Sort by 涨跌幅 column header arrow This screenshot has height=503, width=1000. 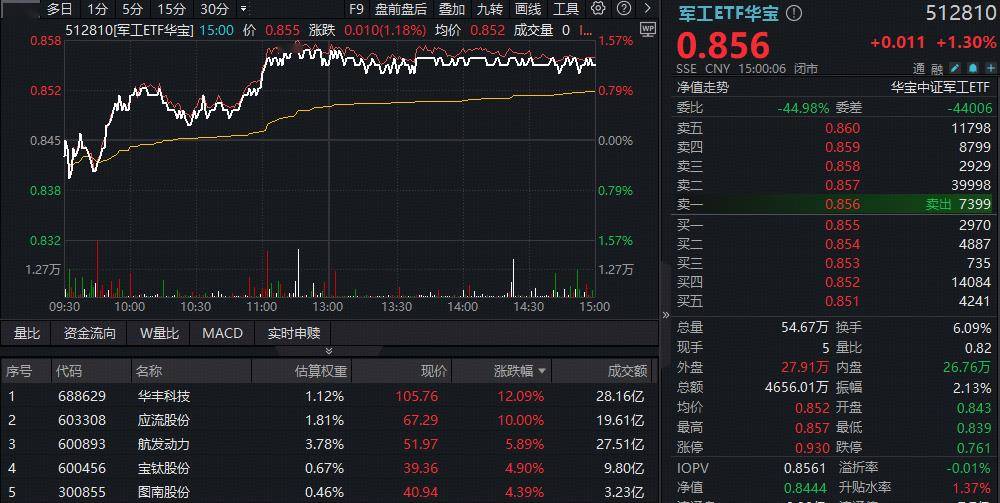click(543, 371)
